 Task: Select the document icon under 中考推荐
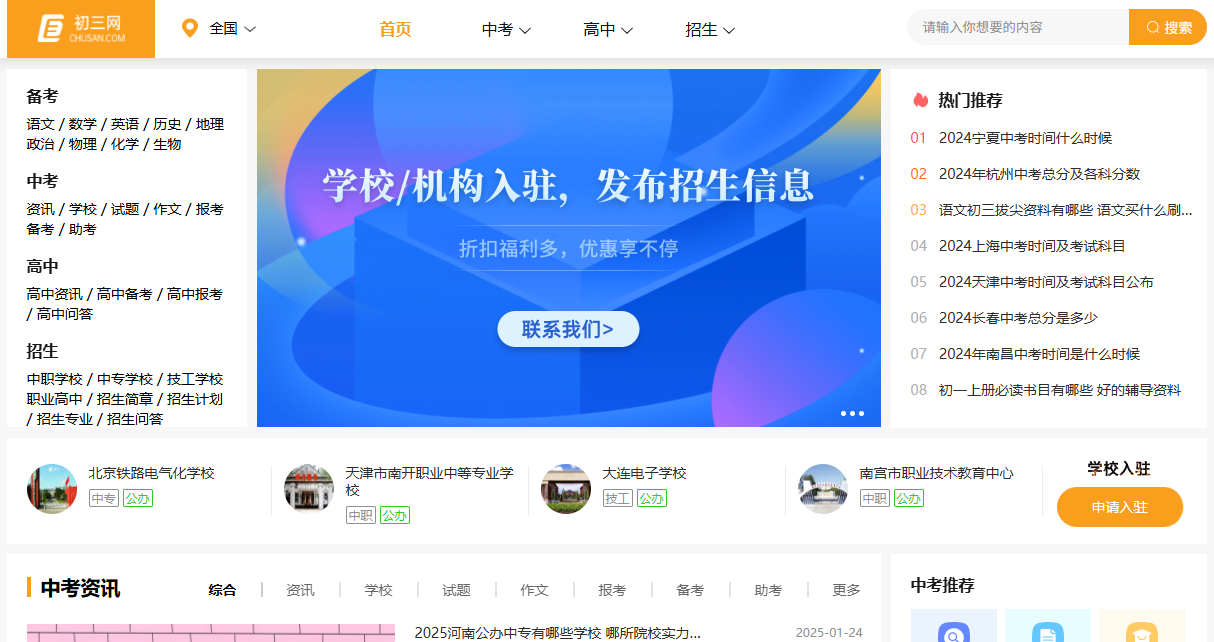(x=1048, y=631)
